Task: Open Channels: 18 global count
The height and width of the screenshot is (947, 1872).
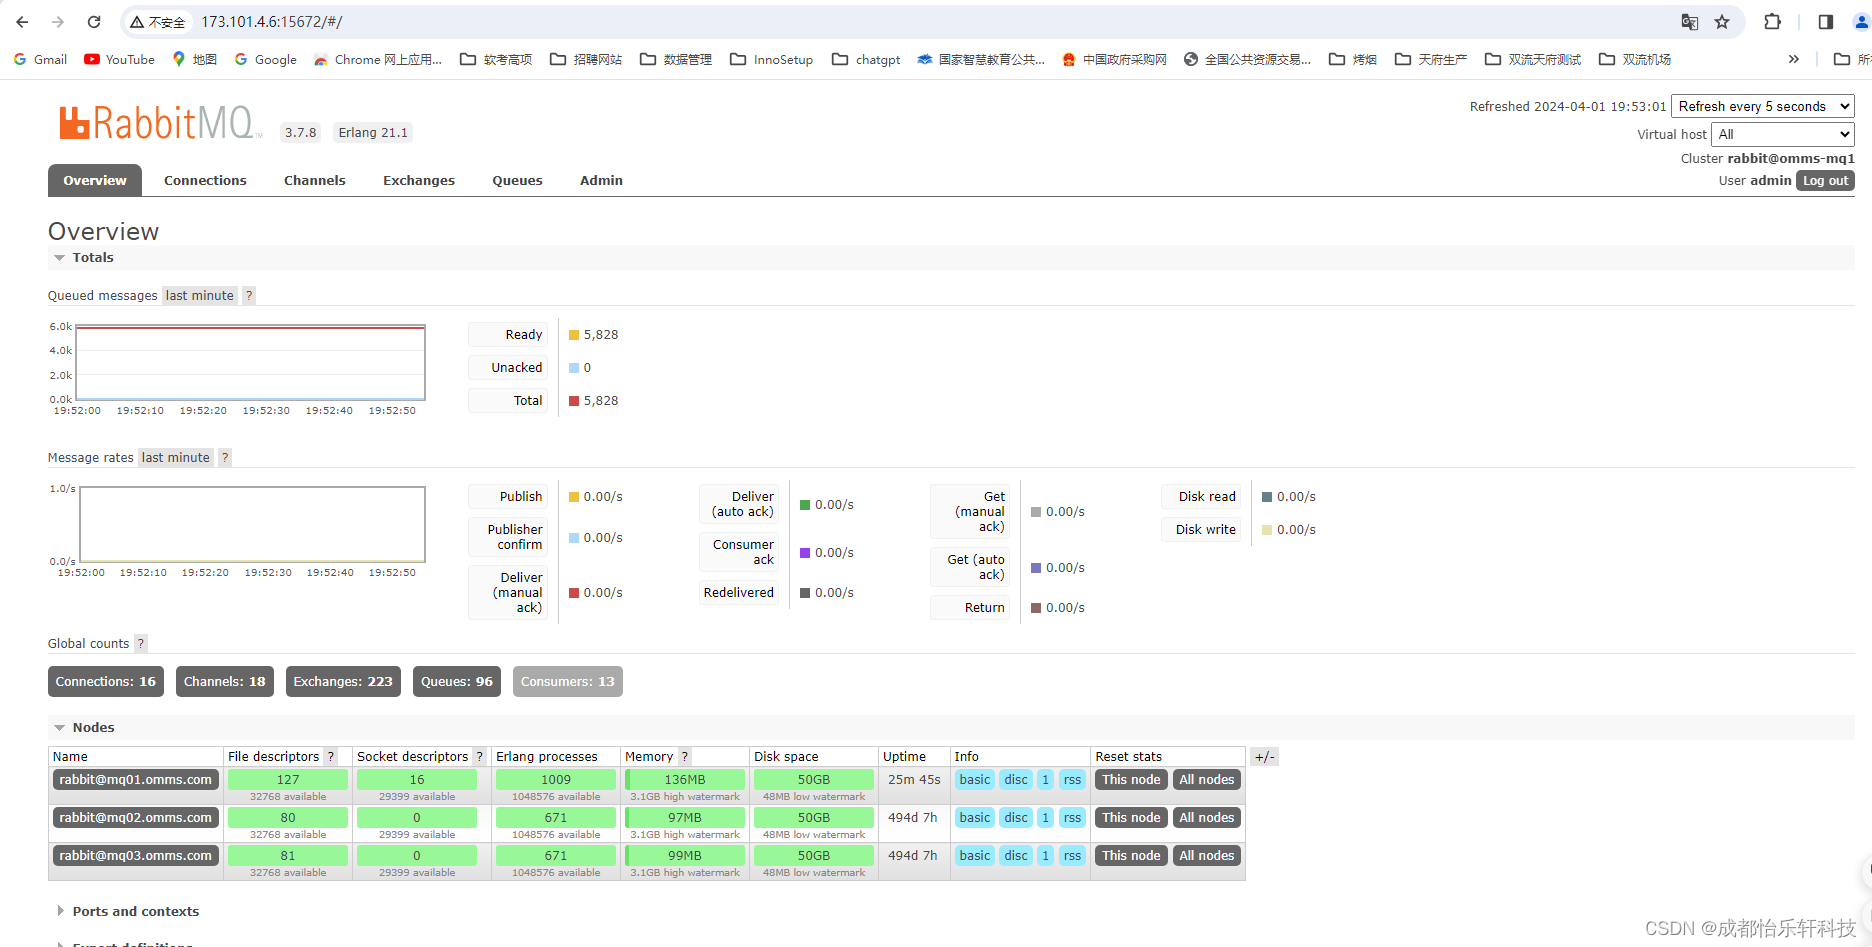Action: [224, 681]
